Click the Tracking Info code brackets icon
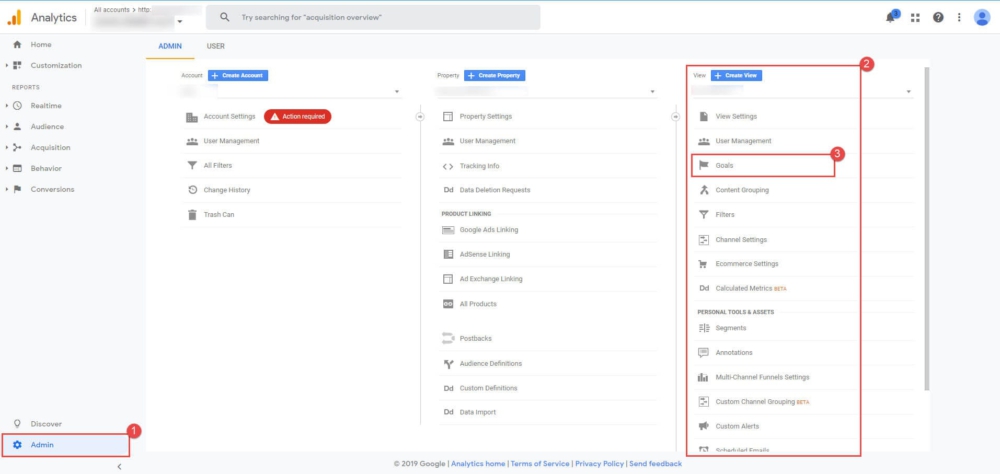1000x474 pixels. [448, 167]
